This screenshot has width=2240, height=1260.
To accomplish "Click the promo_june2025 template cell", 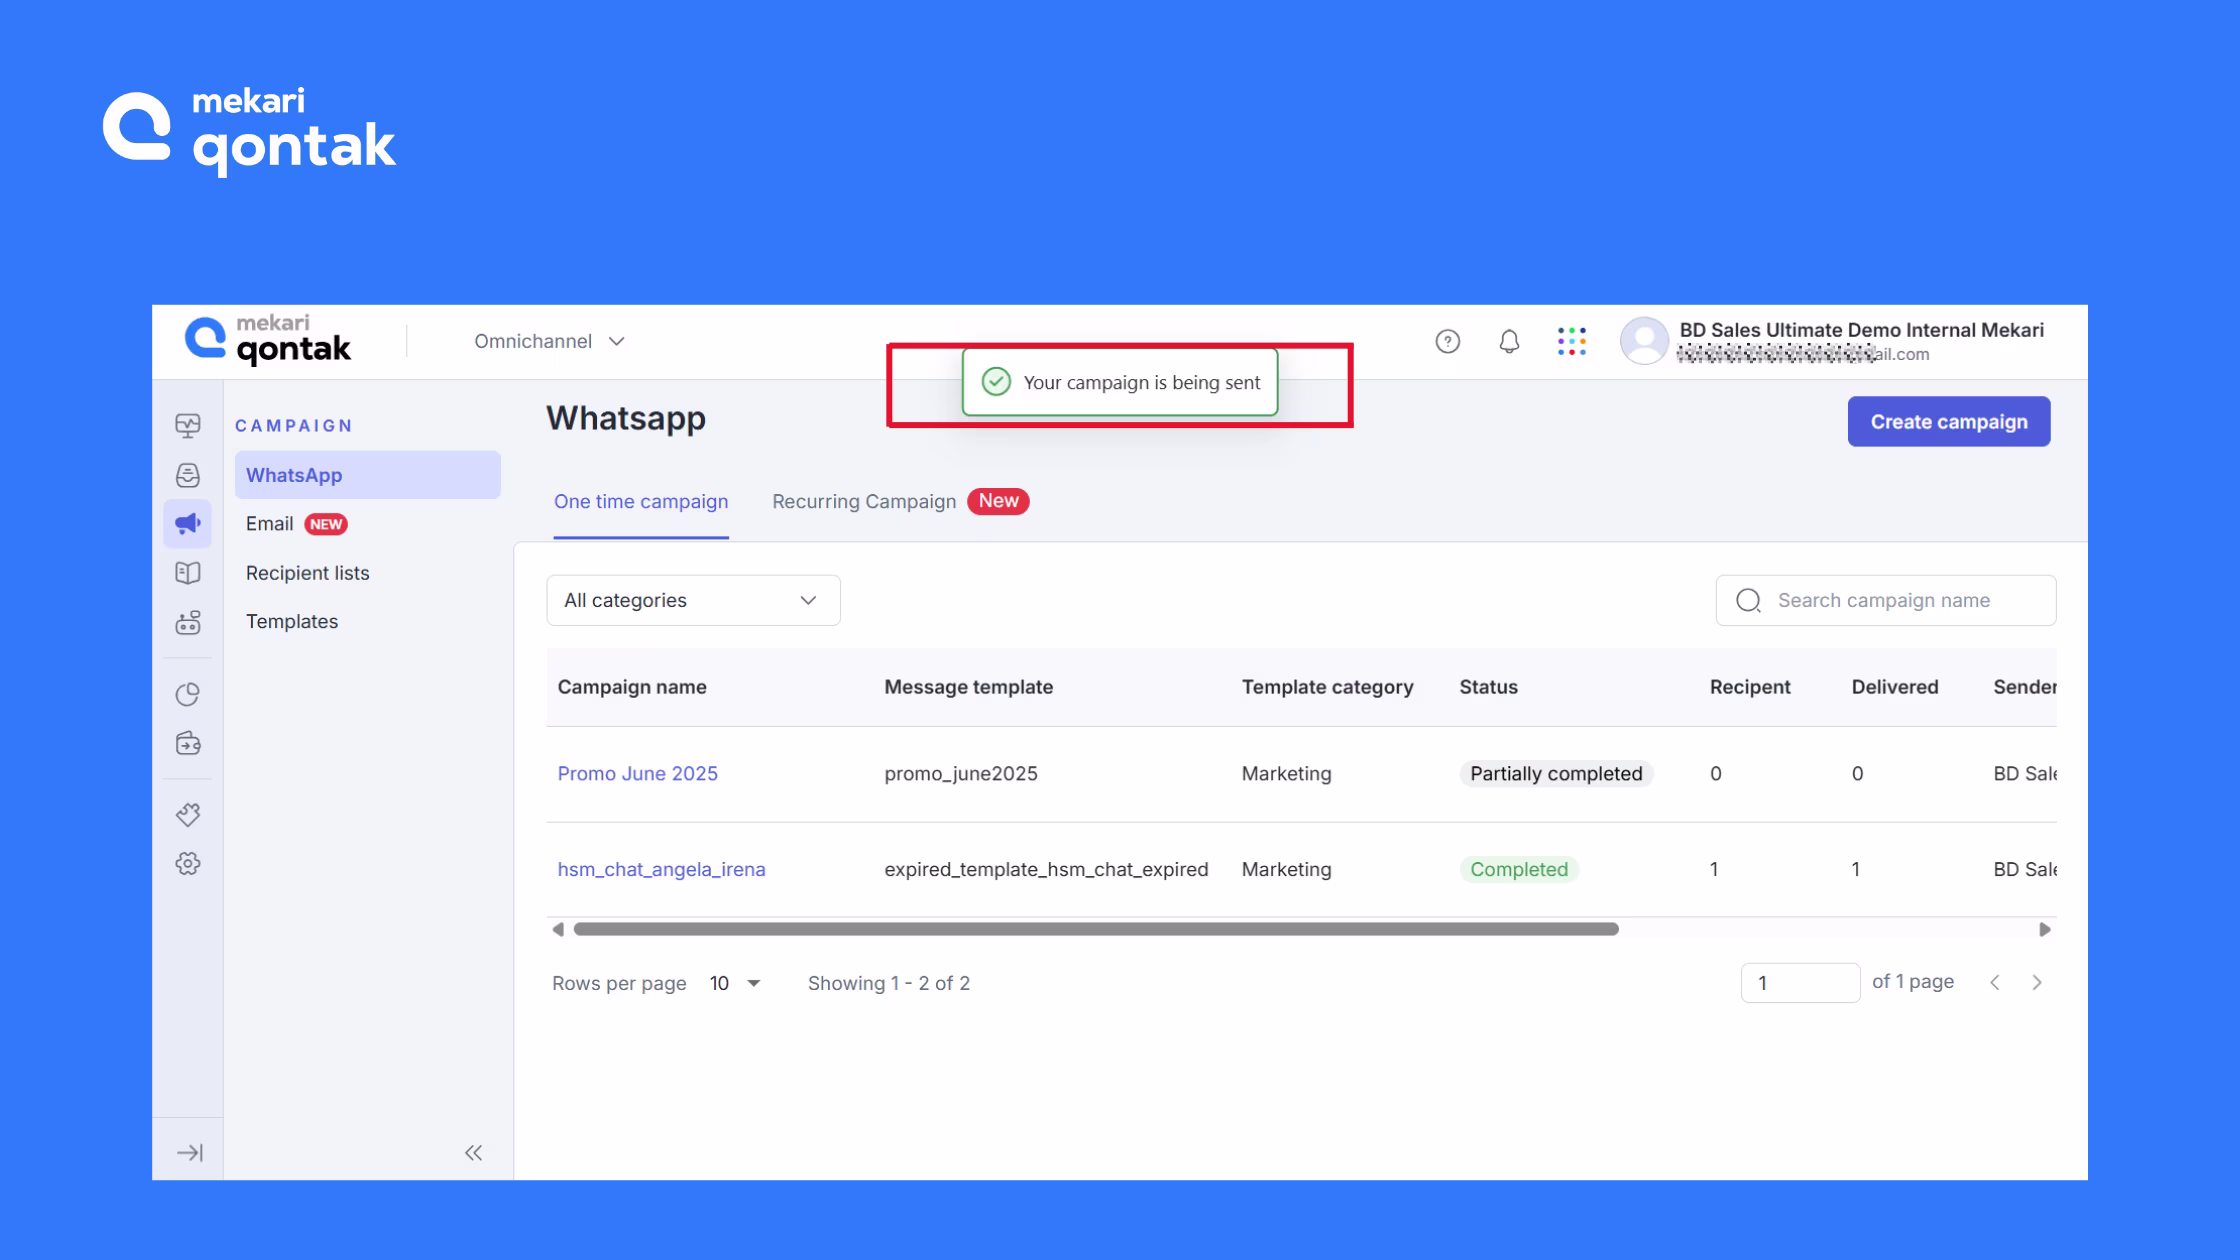I will pyautogui.click(x=961, y=774).
